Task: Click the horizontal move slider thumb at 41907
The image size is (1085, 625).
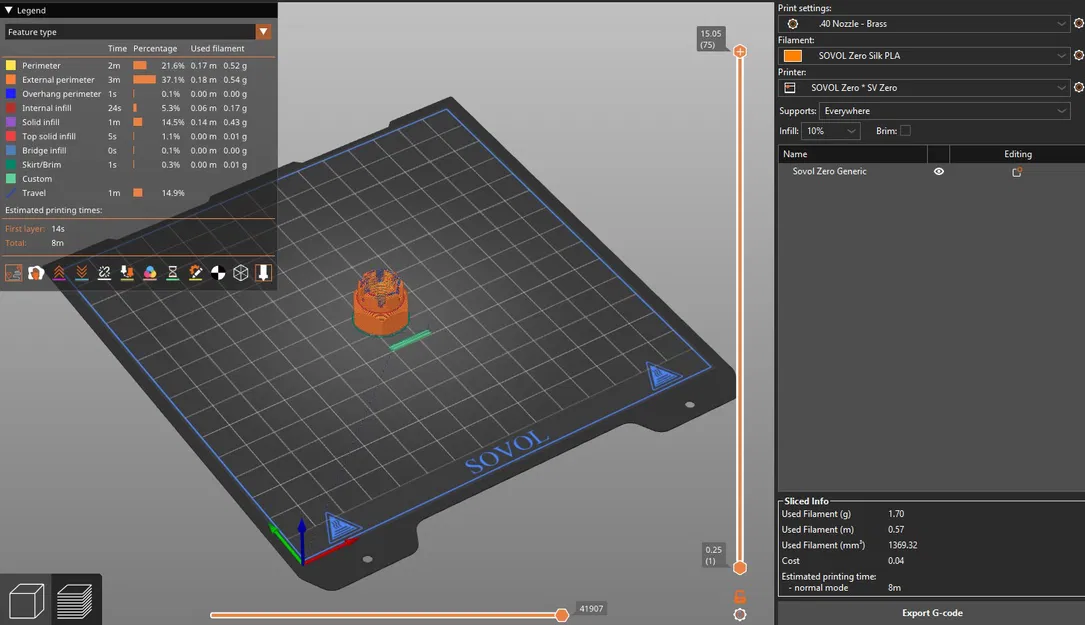Action: pyautogui.click(x=562, y=615)
